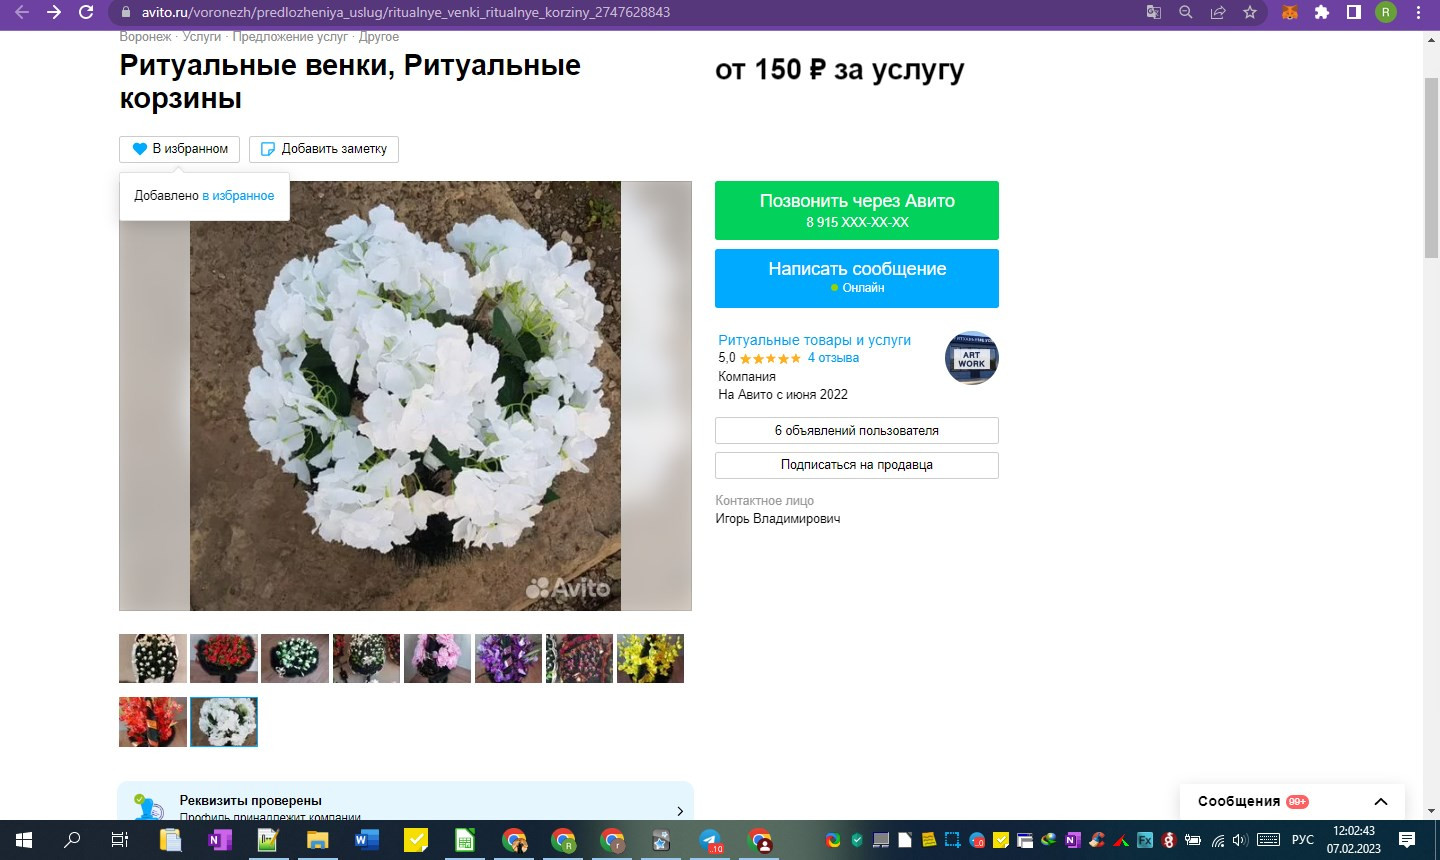Call seller via 'Позвонить через Авито'

pos(857,210)
